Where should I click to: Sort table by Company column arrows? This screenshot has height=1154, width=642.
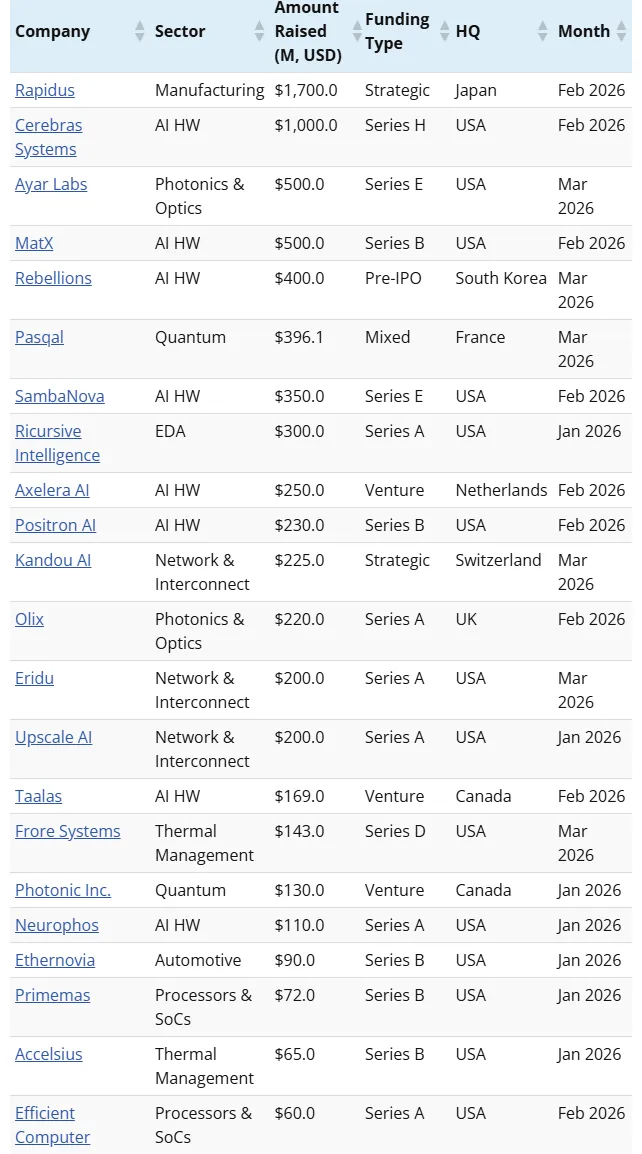(140, 32)
